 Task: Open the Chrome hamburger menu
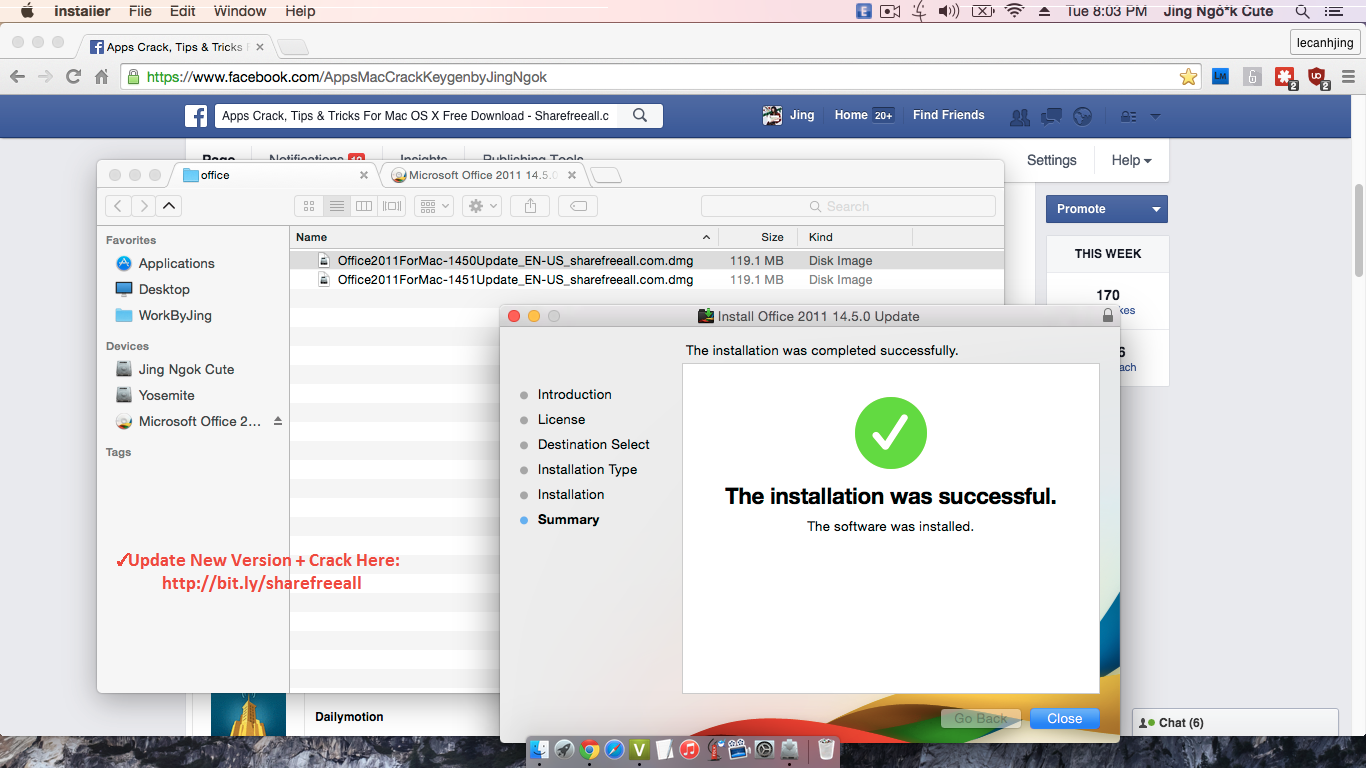(1347, 77)
